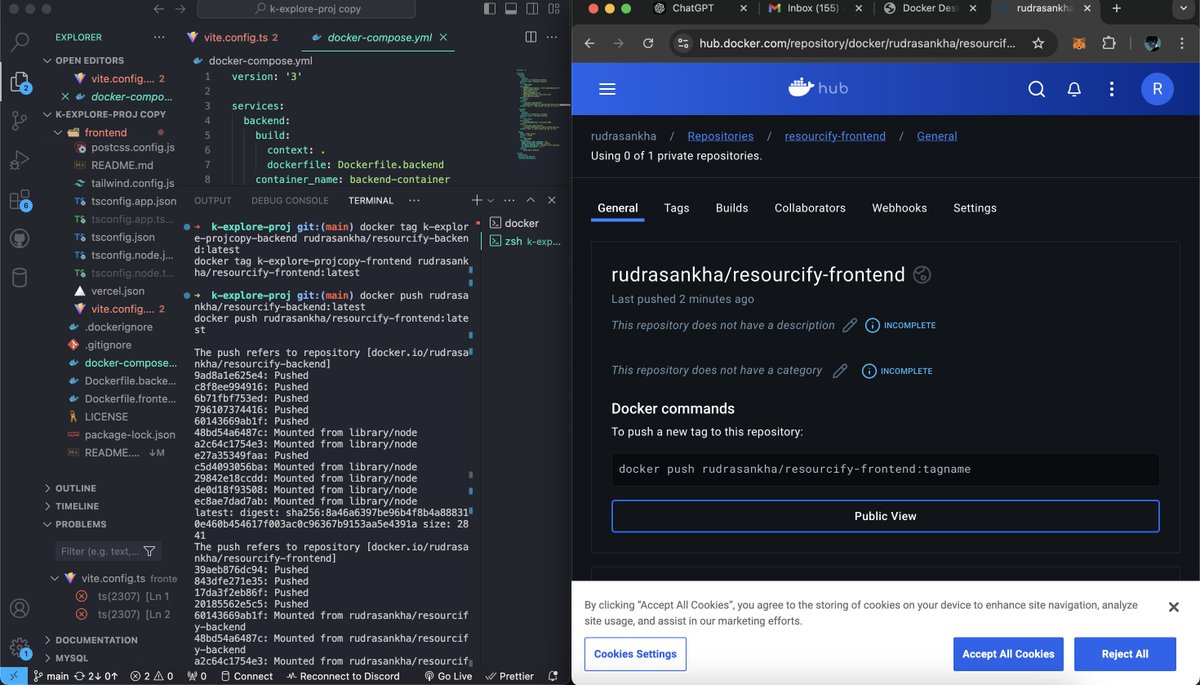Open the Accounts icon in VS Code

[19, 608]
